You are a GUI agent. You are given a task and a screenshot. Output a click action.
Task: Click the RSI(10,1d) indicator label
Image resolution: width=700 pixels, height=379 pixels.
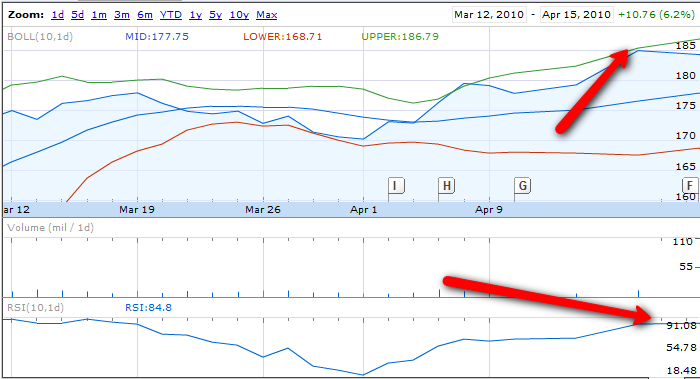(x=36, y=308)
